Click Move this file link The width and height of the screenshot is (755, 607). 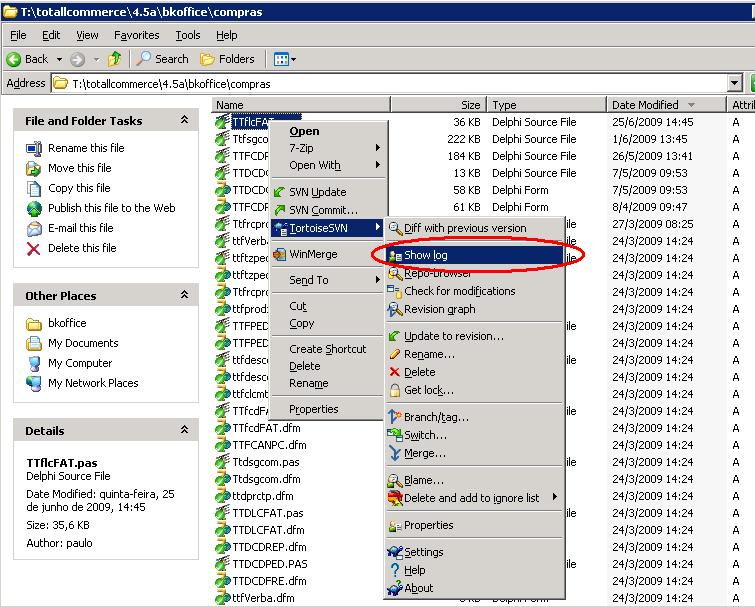pos(79,168)
